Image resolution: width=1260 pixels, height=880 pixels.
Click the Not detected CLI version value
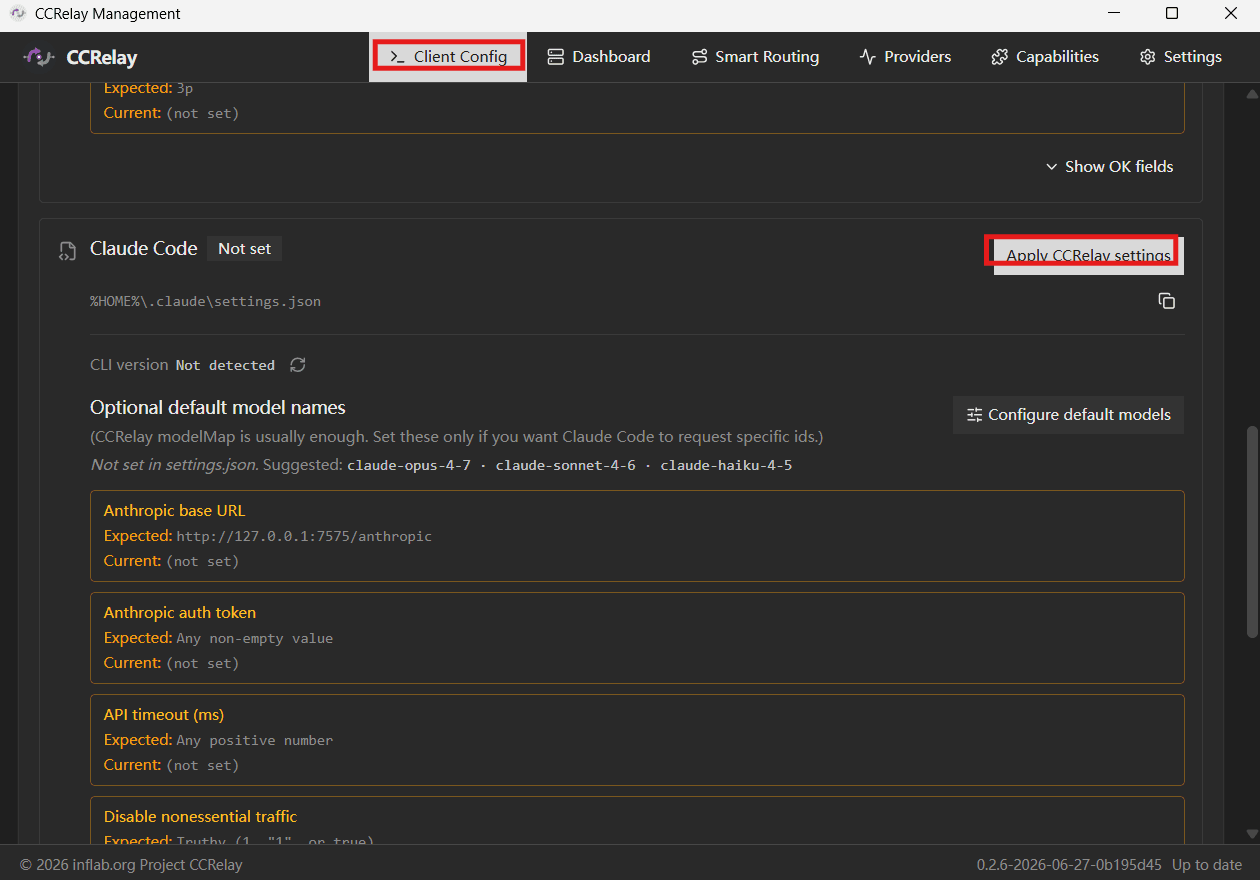(225, 366)
